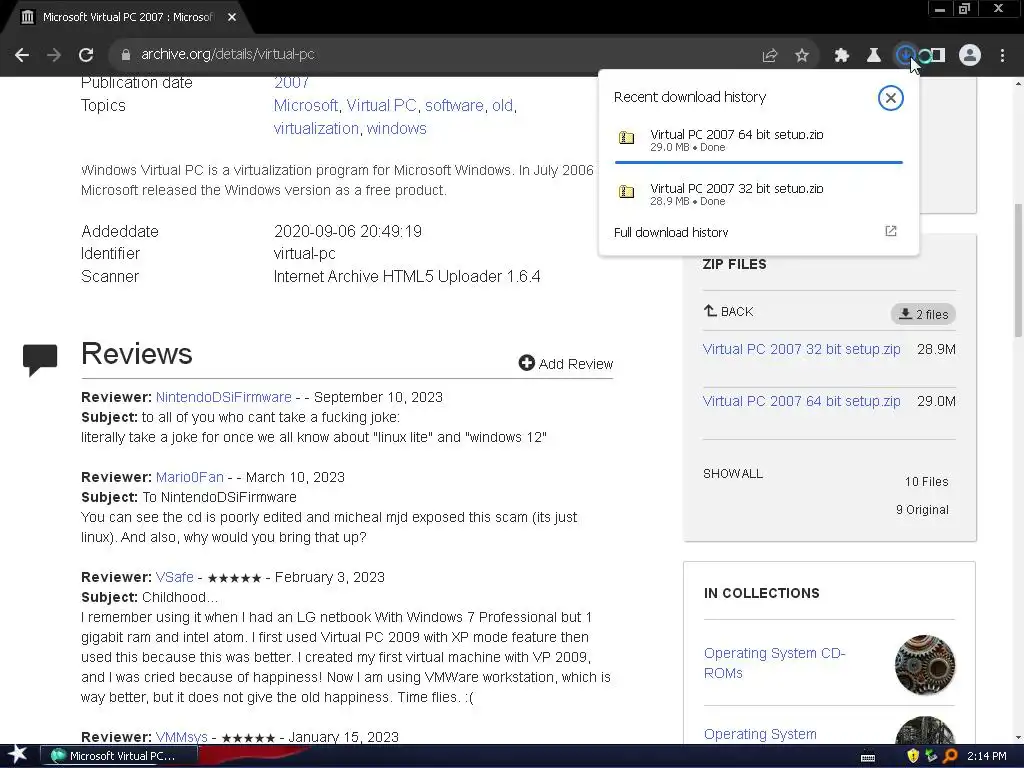1024x768 pixels.
Task: Download Virtual PC 2007 64 bit setup.zip link
Action: [801, 401]
